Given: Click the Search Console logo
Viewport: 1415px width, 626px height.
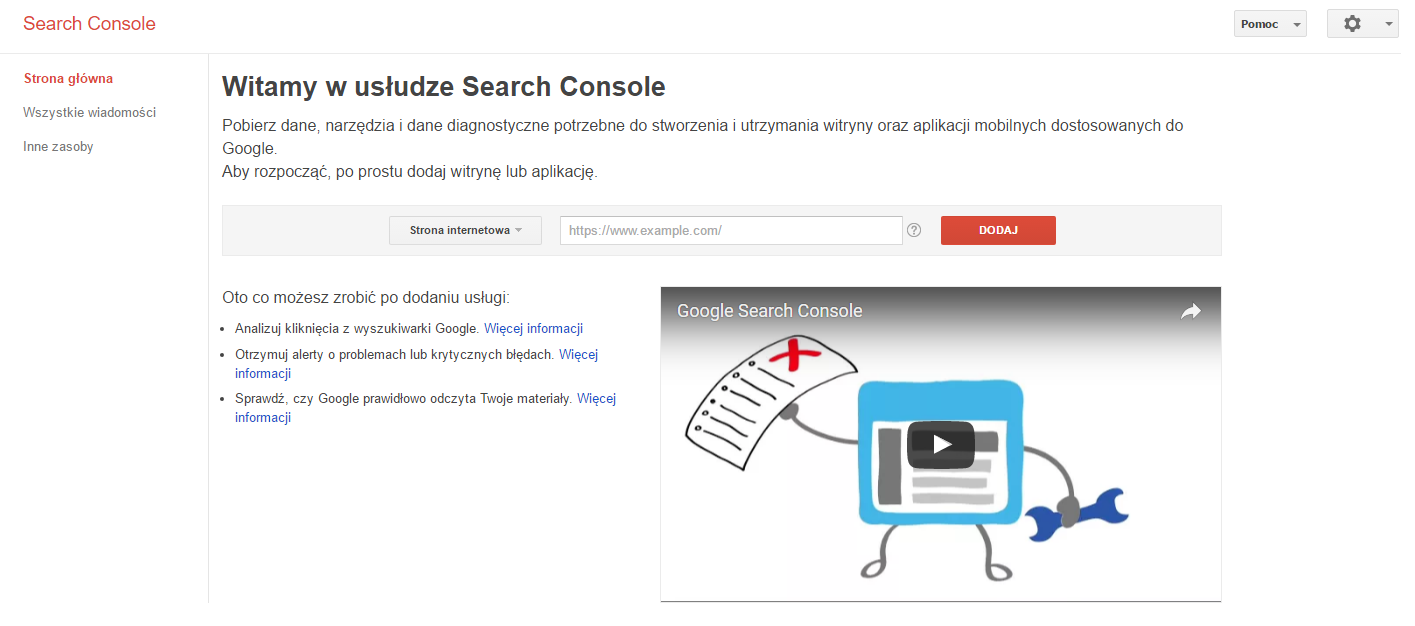Looking at the screenshot, I should pos(89,24).
